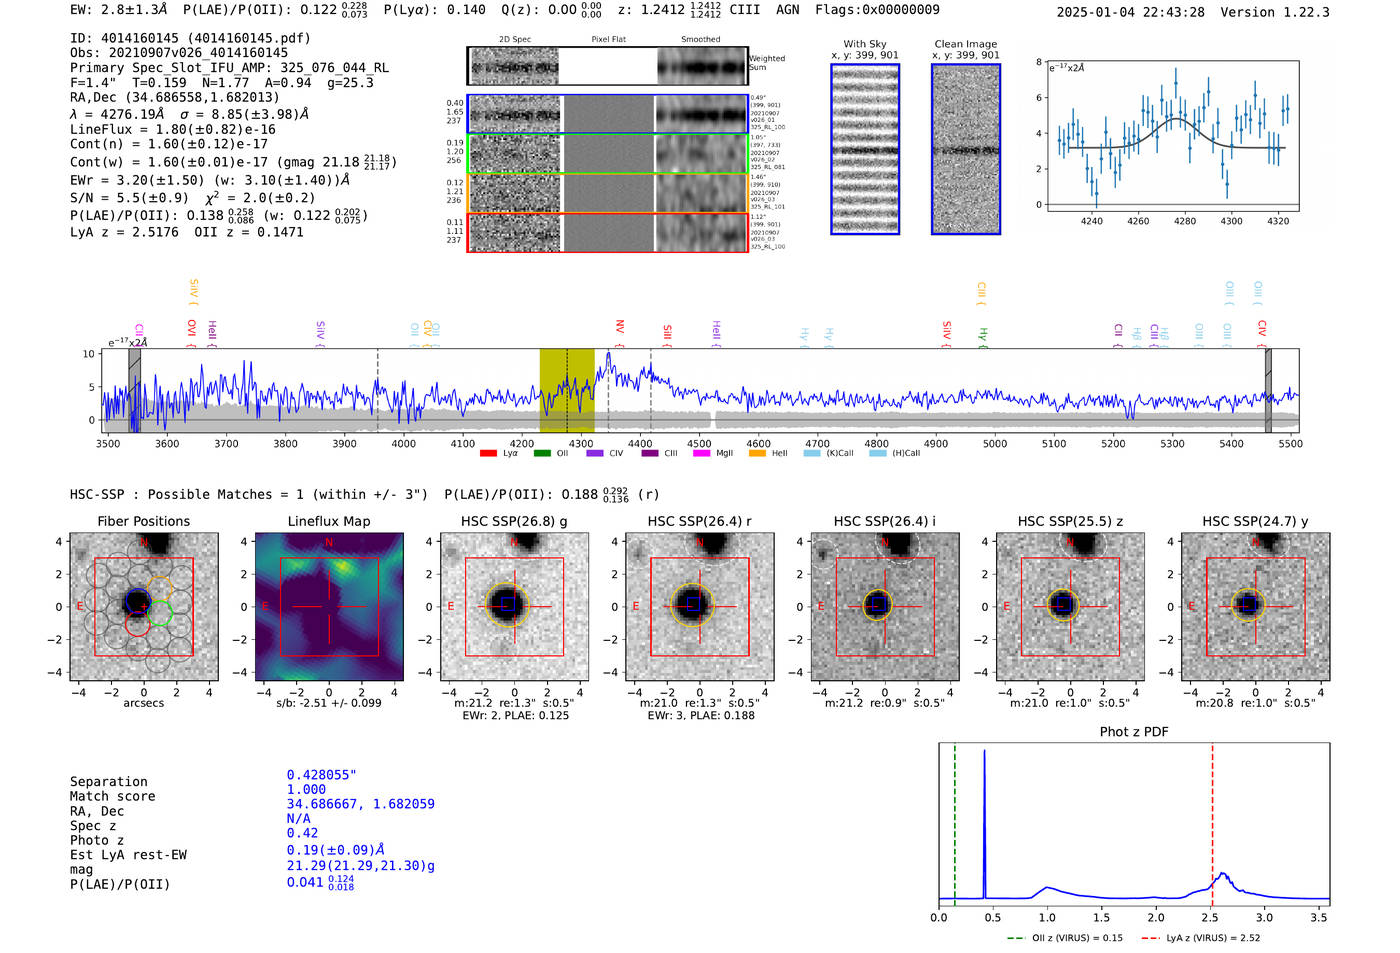Screen dimensions: 1400x953
Task: Click the Photo z value 0.42
Action: click(x=302, y=833)
